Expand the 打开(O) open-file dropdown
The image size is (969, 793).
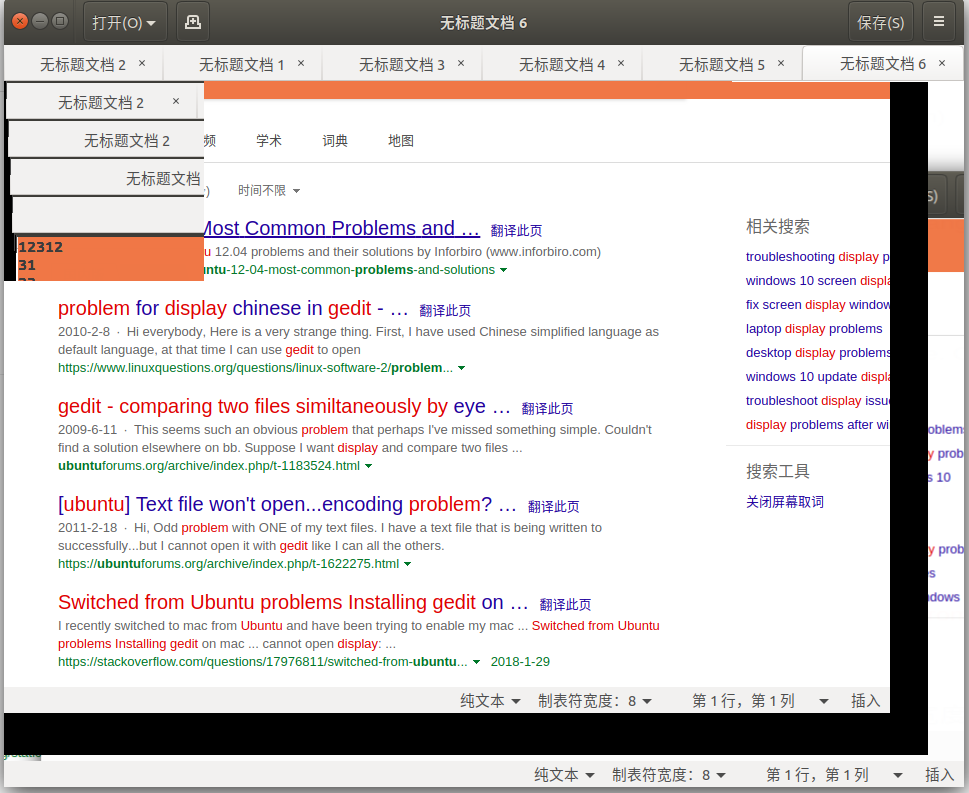coord(124,22)
